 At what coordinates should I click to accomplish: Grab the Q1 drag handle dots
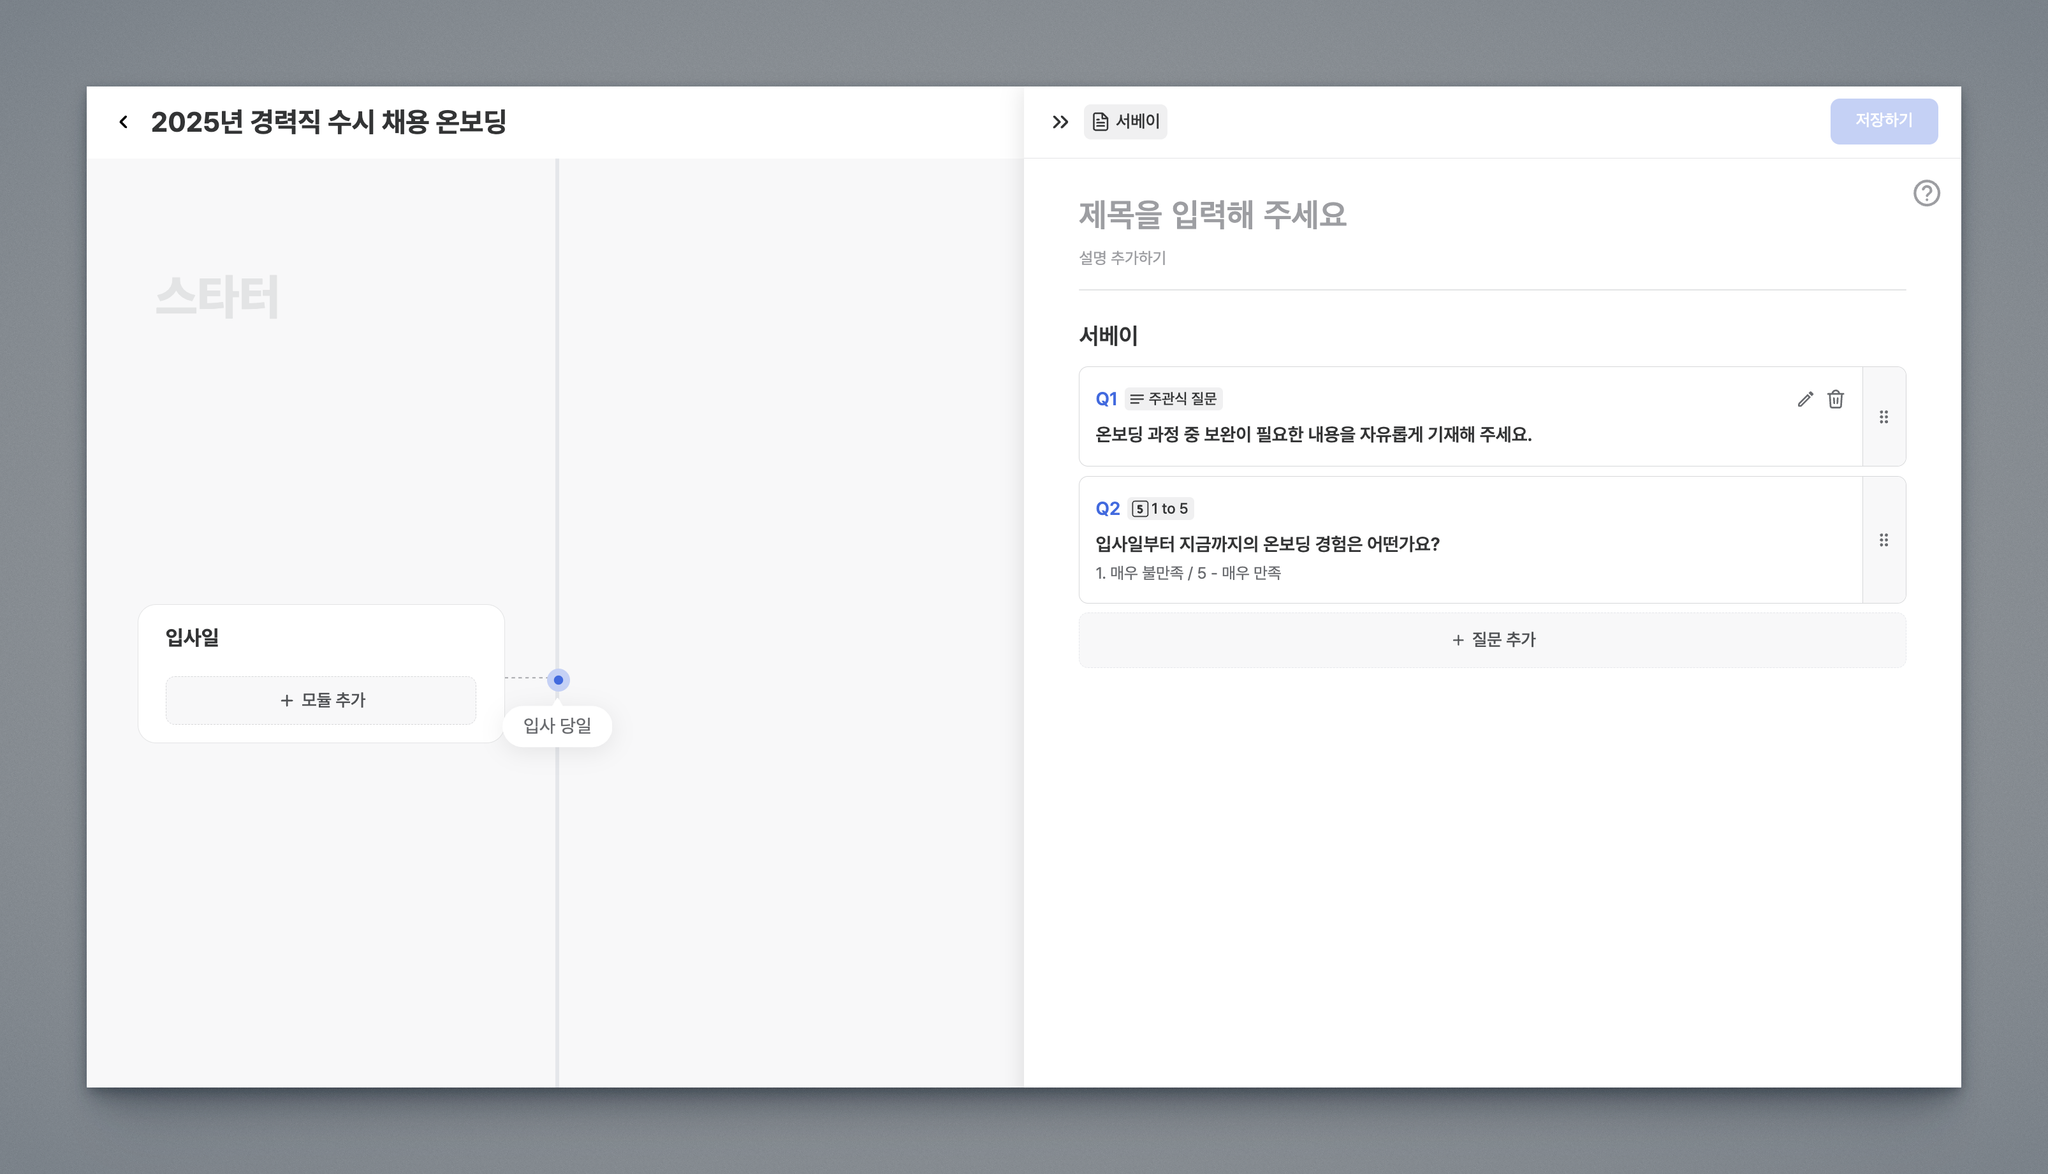point(1883,417)
